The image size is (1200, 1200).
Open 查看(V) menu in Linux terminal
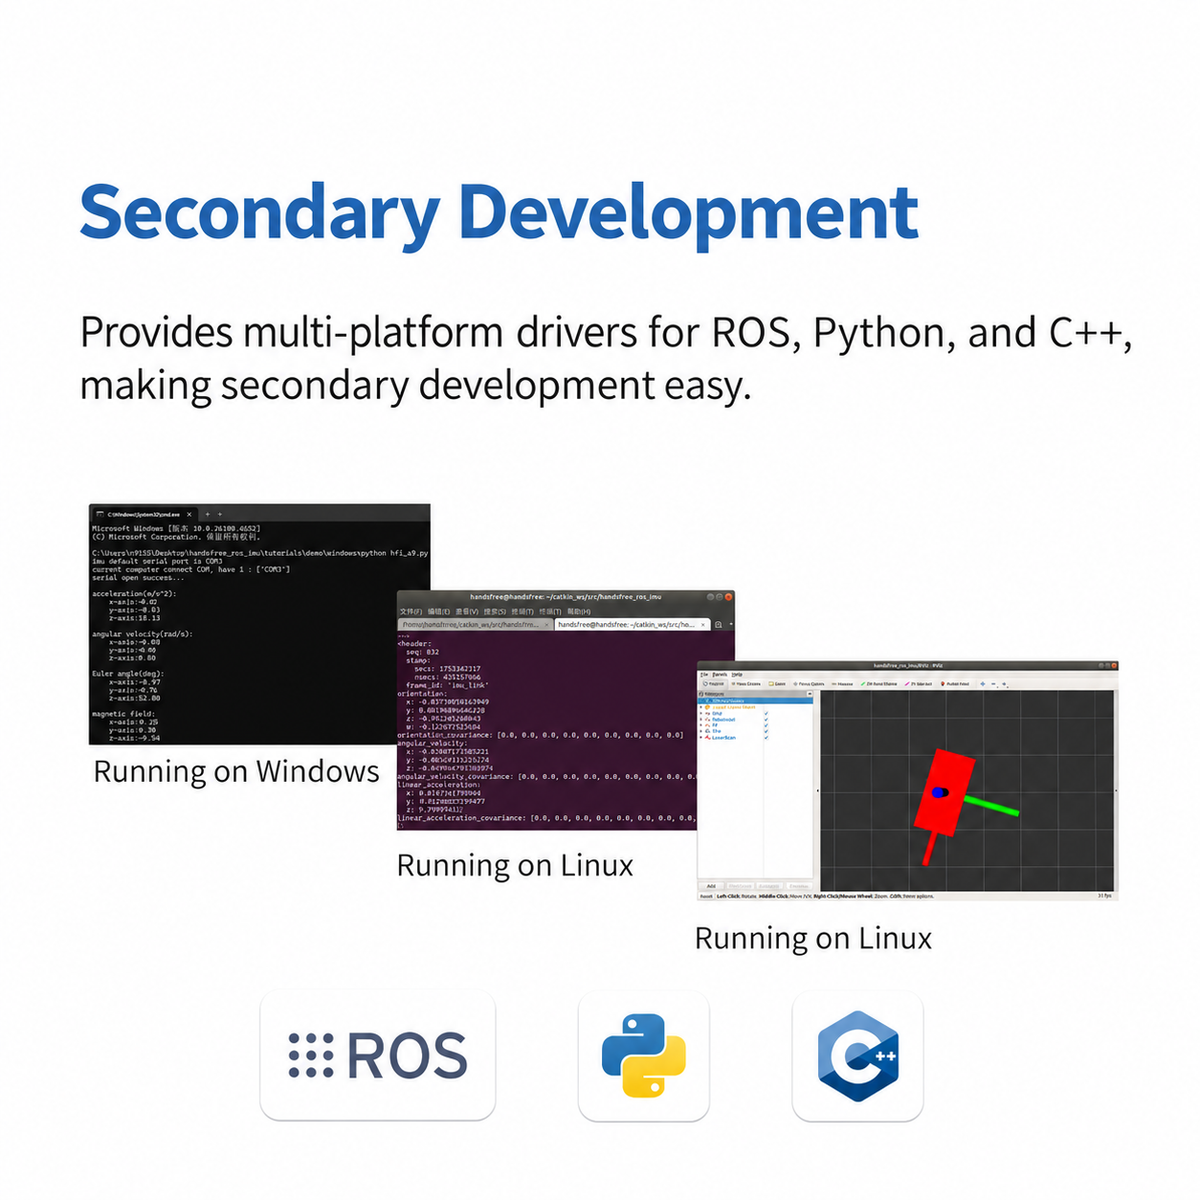click(x=467, y=611)
